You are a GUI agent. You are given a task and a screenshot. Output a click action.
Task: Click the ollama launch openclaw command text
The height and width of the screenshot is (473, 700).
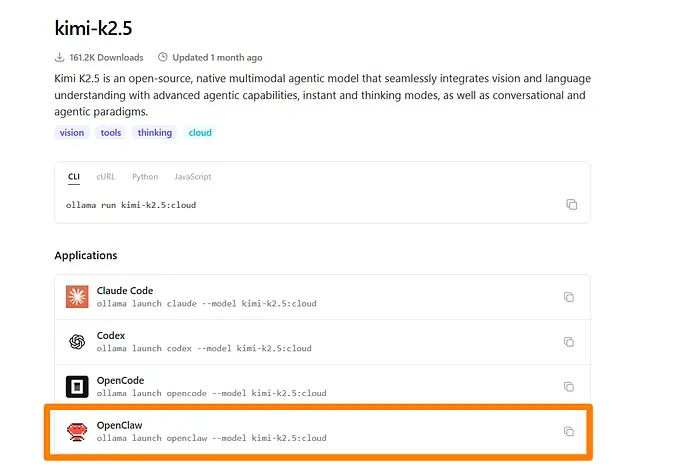[212, 438]
